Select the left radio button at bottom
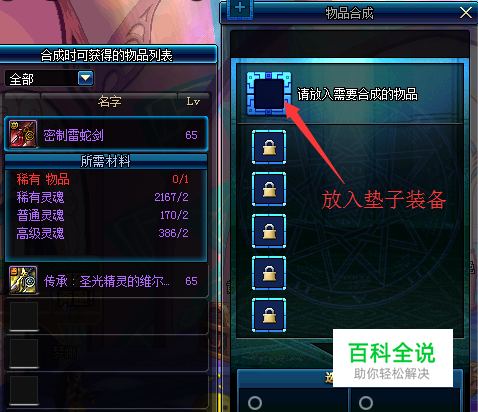The image size is (478, 412). 255,403
